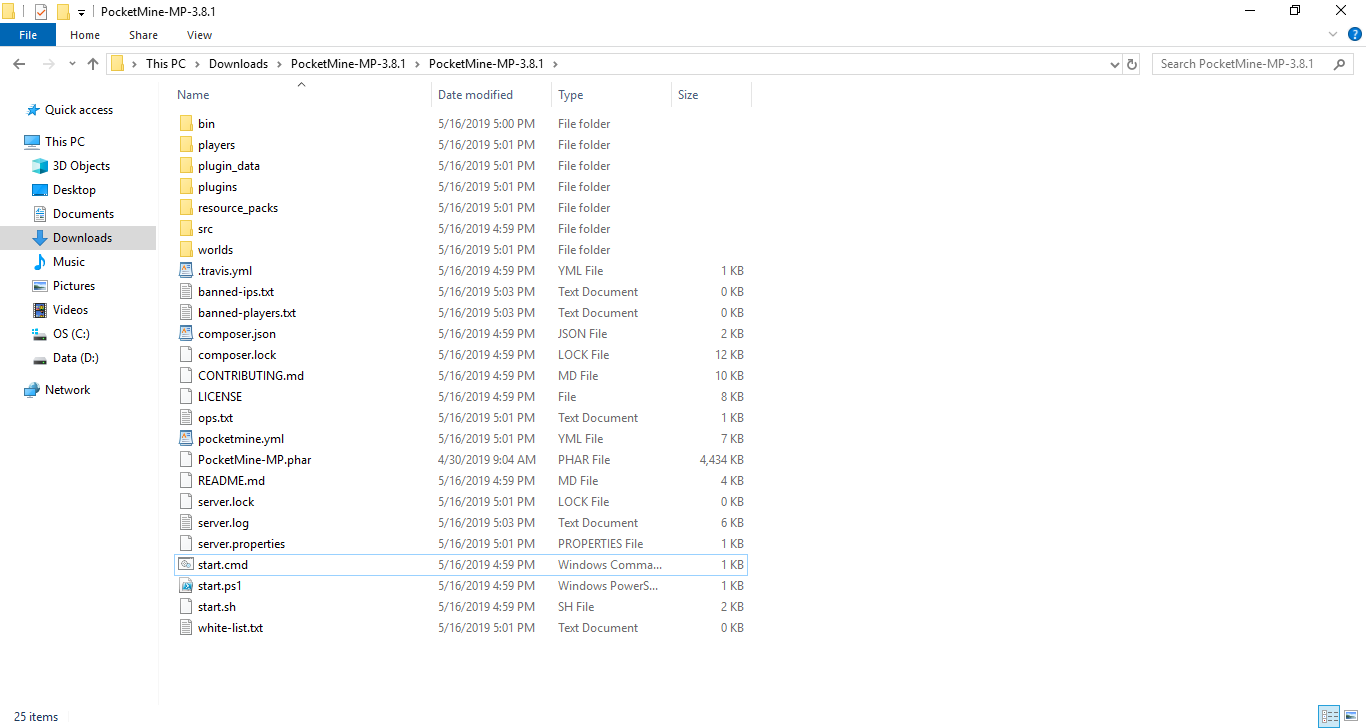Click the Up one level arrow

click(93, 64)
